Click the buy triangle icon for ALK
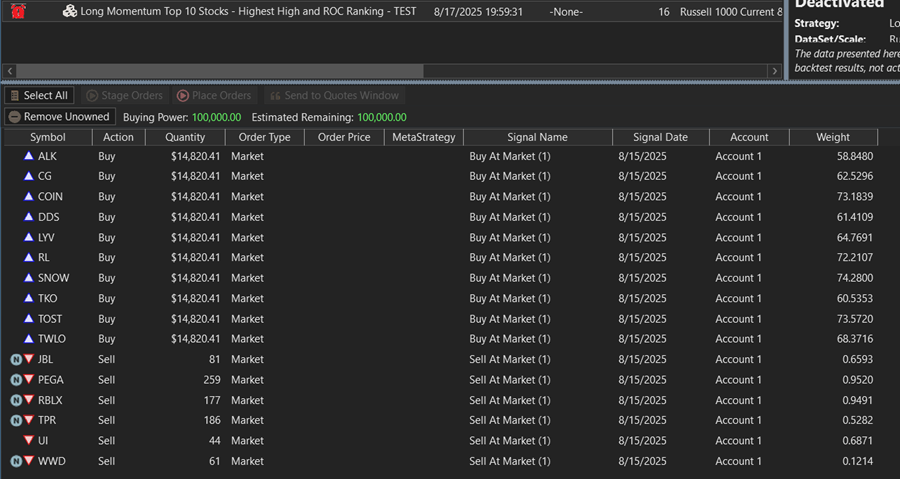This screenshot has width=900, height=479. (29, 155)
